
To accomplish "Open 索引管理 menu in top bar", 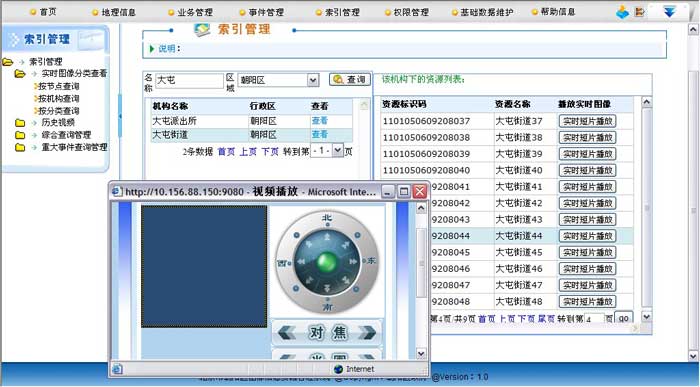I will tap(342, 12).
